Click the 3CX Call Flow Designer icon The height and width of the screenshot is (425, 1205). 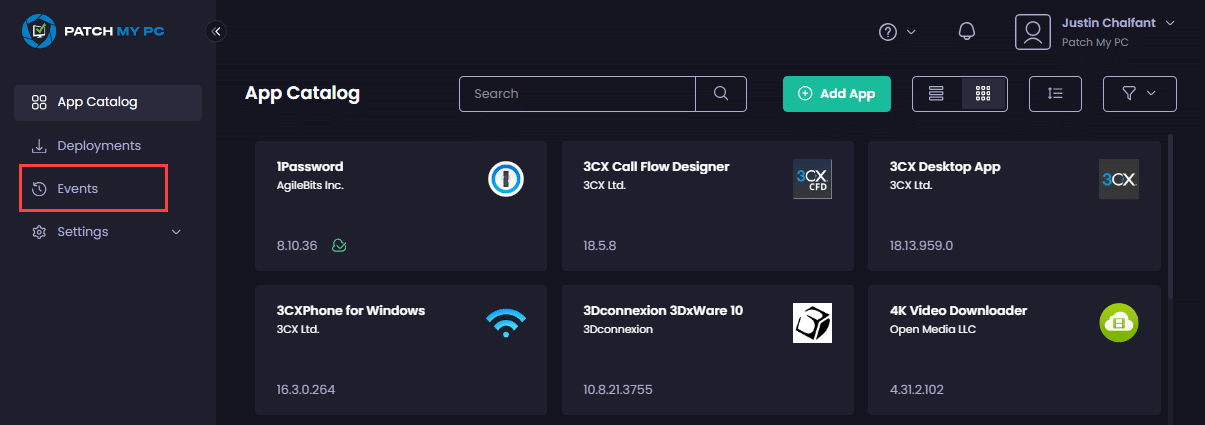click(x=812, y=179)
